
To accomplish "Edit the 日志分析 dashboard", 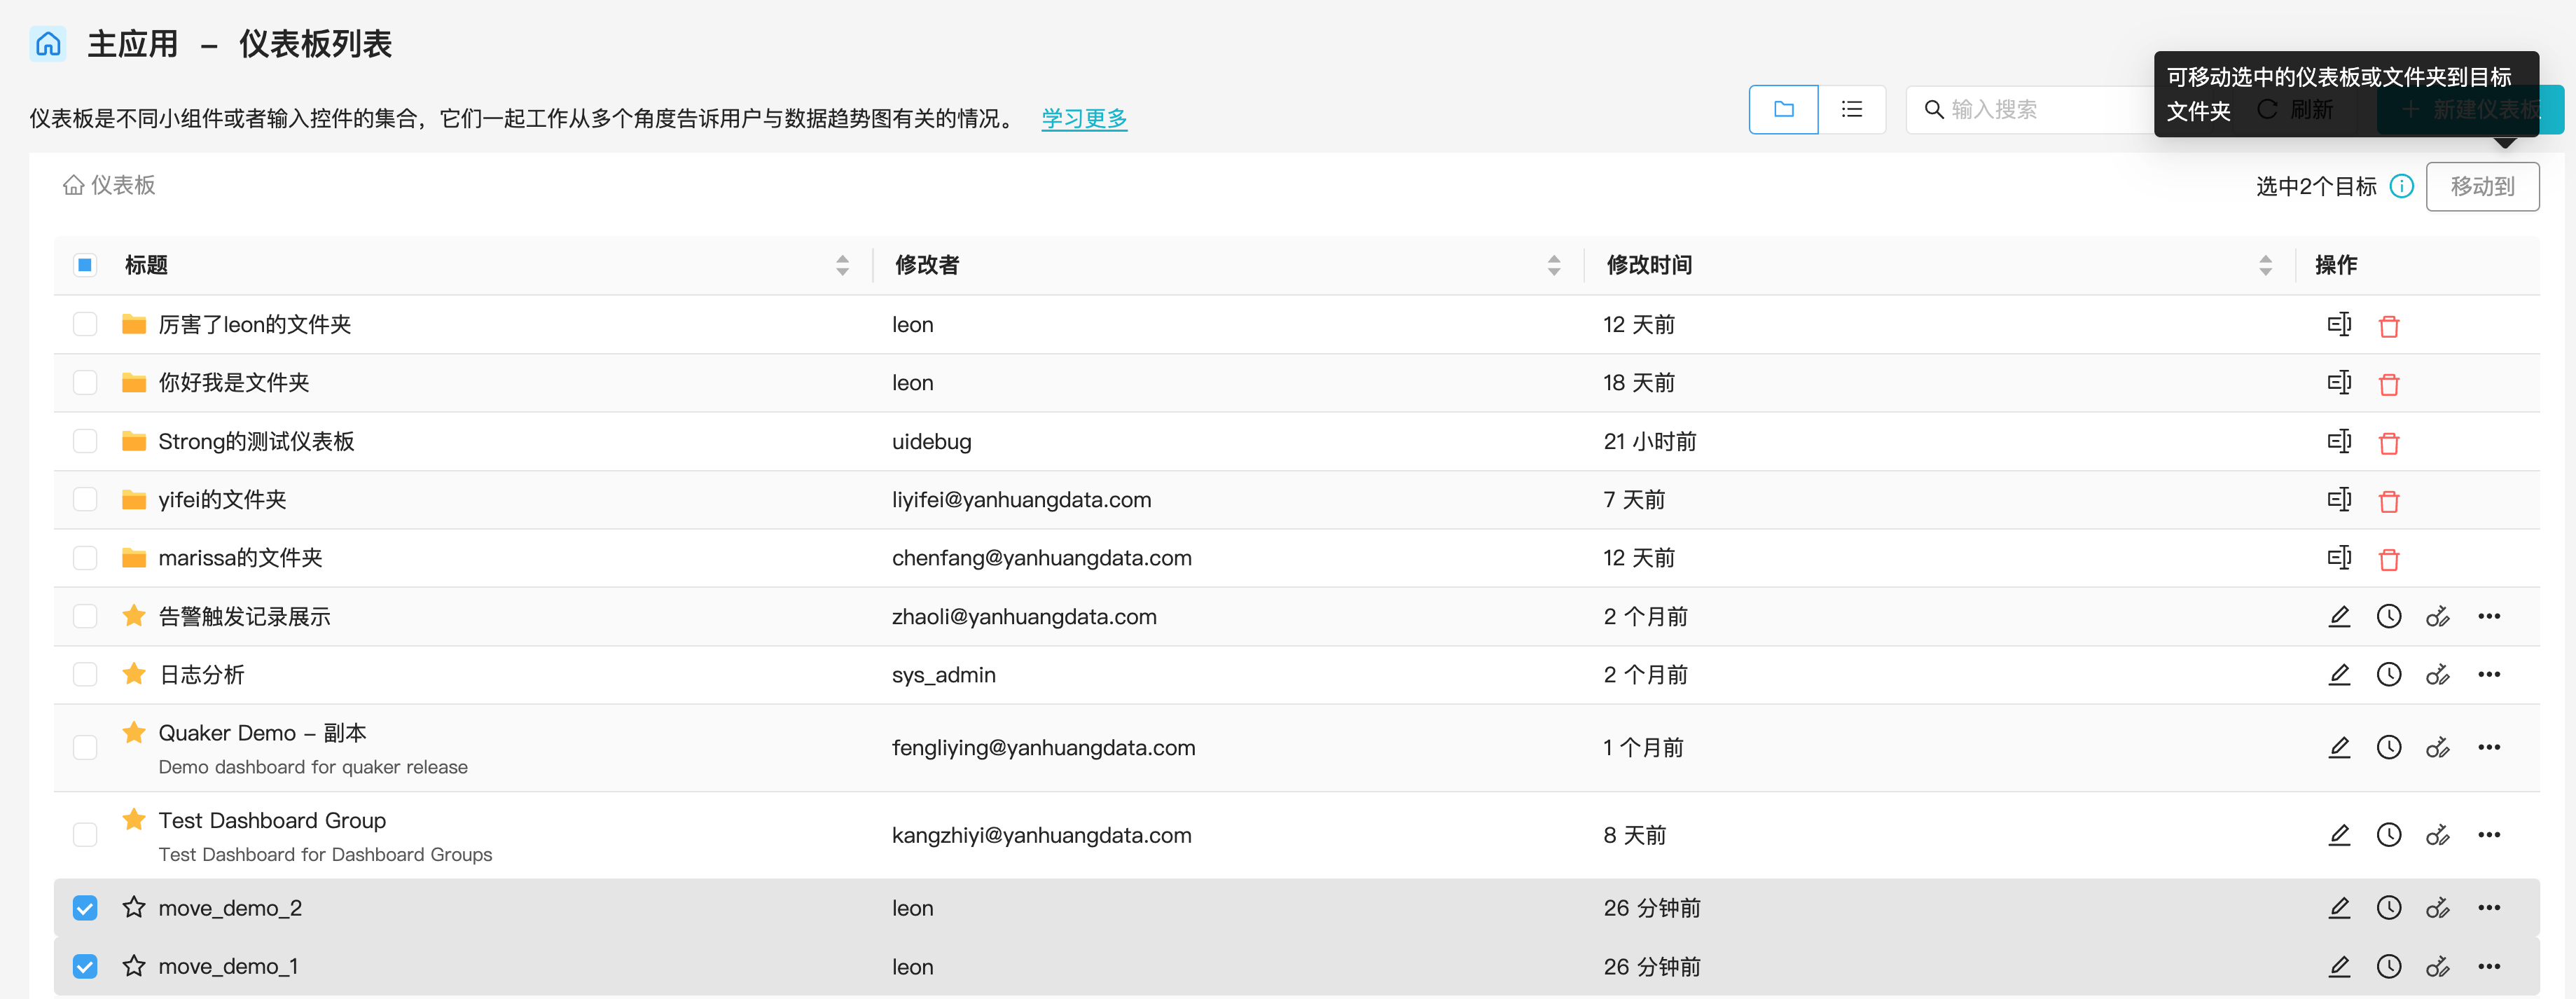I will point(2339,675).
